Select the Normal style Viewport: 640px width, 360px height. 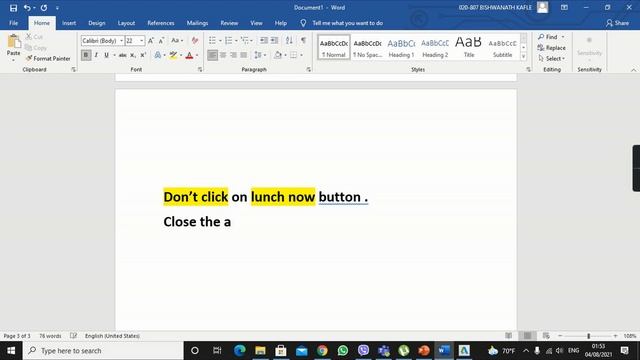[x=333, y=47]
